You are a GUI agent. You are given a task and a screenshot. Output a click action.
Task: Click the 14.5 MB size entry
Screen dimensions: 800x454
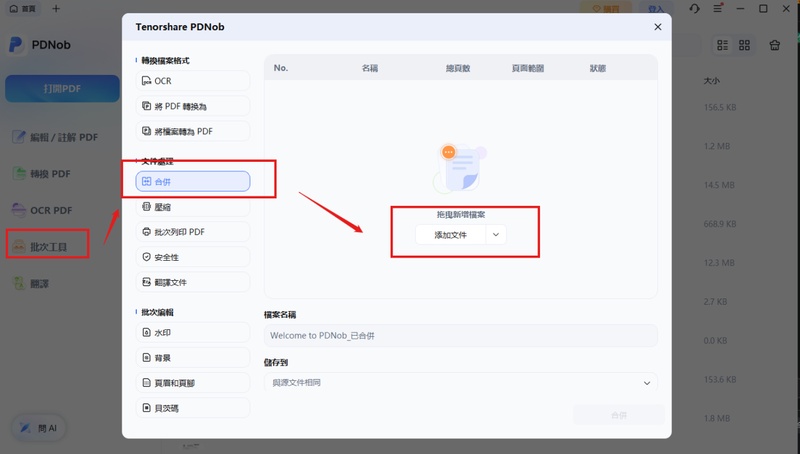pyautogui.click(x=719, y=185)
